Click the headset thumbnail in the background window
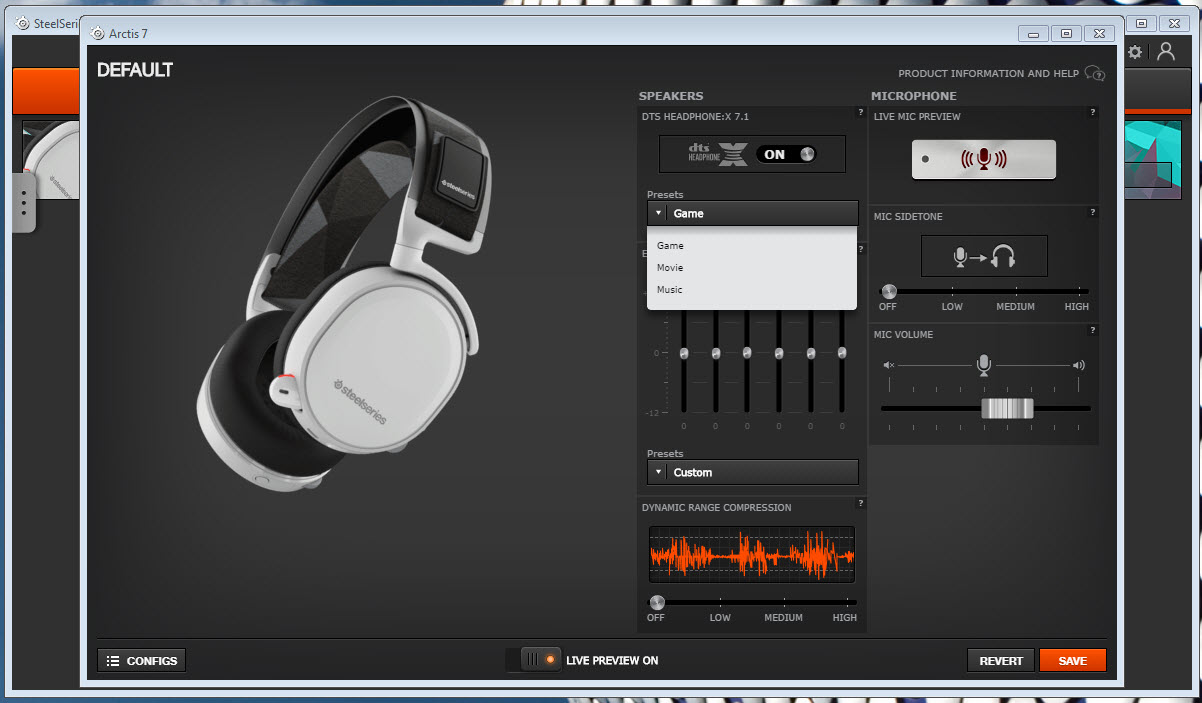Image resolution: width=1202 pixels, height=703 pixels. [x=50, y=160]
